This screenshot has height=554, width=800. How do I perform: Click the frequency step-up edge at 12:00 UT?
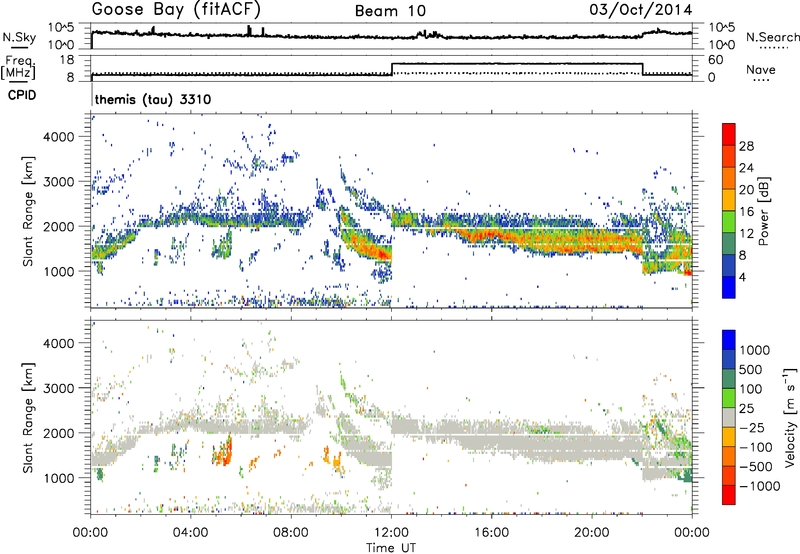pyautogui.click(x=392, y=69)
